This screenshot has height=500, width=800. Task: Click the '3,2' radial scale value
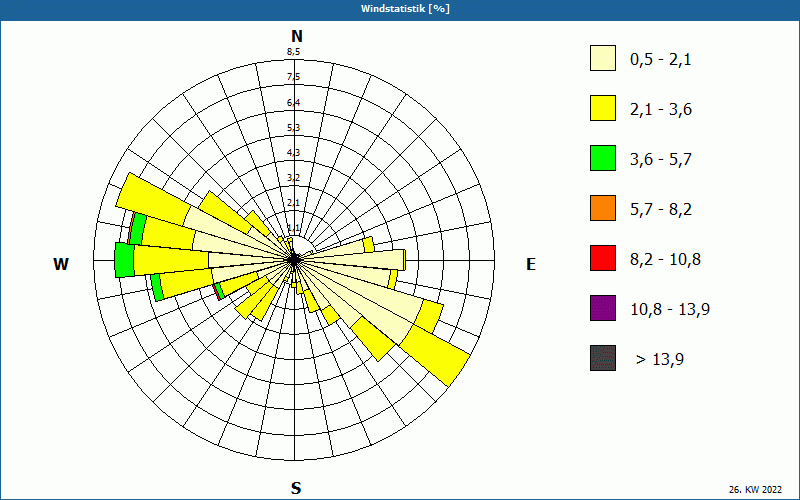[x=293, y=178]
